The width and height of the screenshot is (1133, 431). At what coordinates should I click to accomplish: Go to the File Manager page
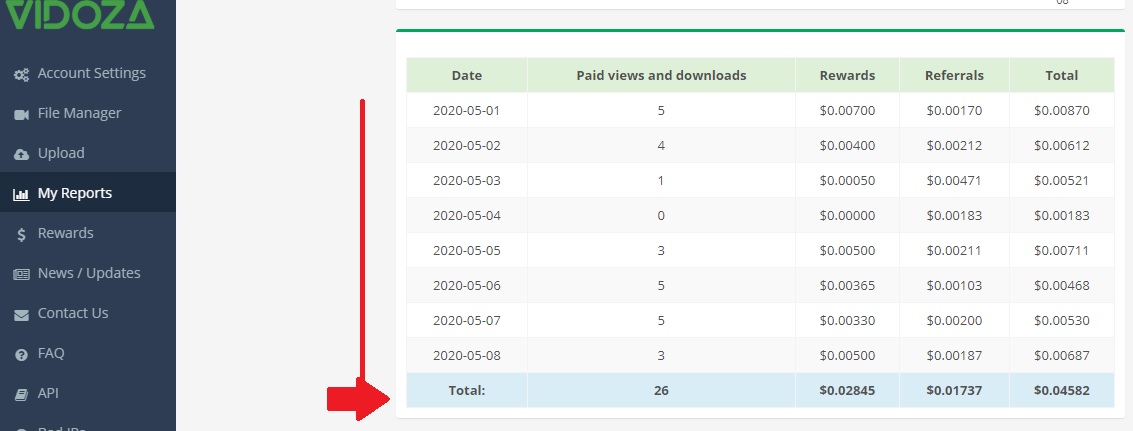[79, 113]
